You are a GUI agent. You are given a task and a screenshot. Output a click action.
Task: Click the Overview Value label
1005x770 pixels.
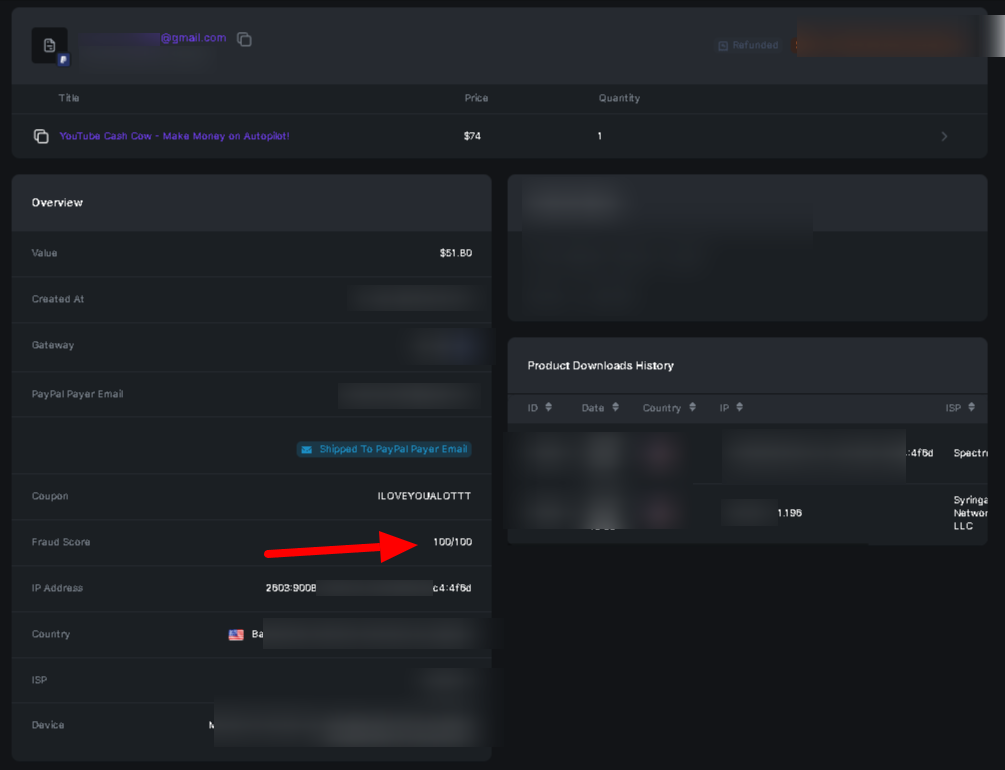coord(44,253)
